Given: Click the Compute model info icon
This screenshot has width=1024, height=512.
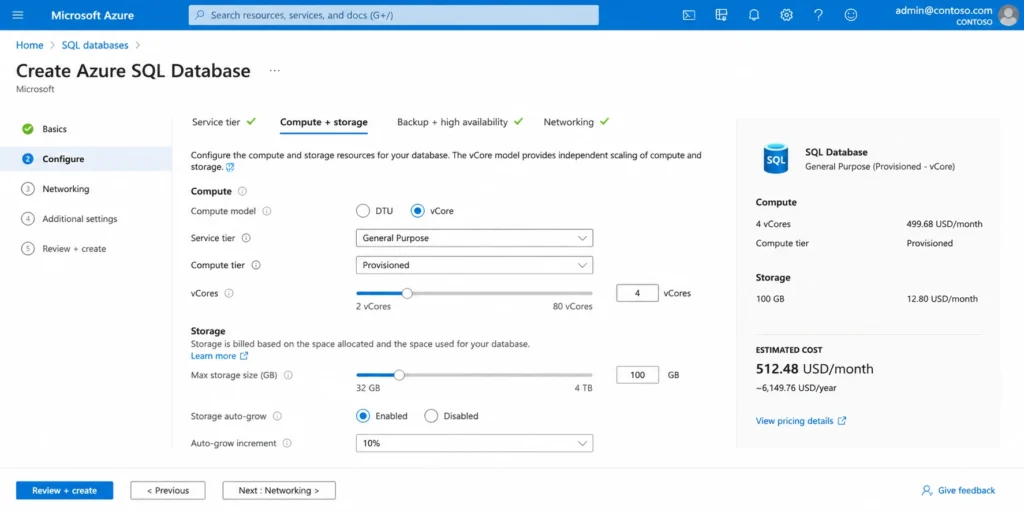Looking at the screenshot, I should click(266, 212).
